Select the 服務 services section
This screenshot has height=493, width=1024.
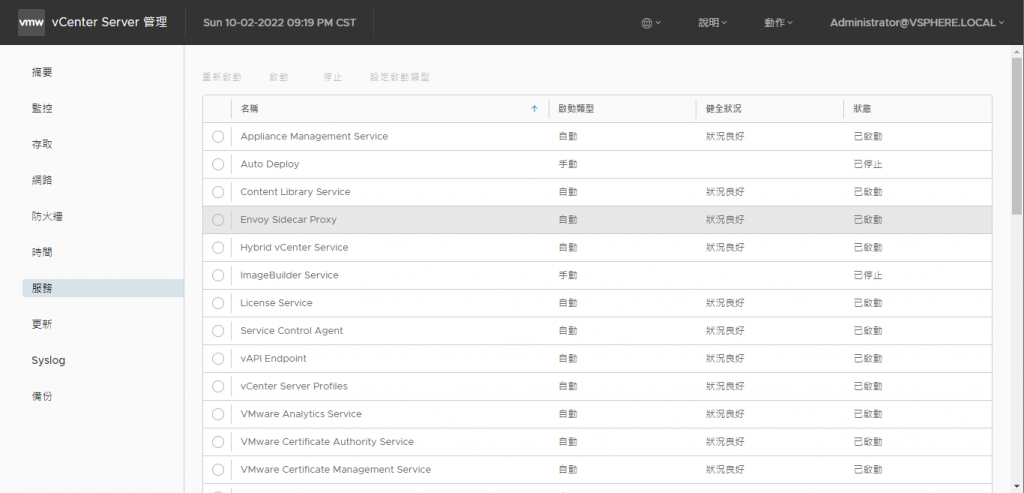pos(103,288)
